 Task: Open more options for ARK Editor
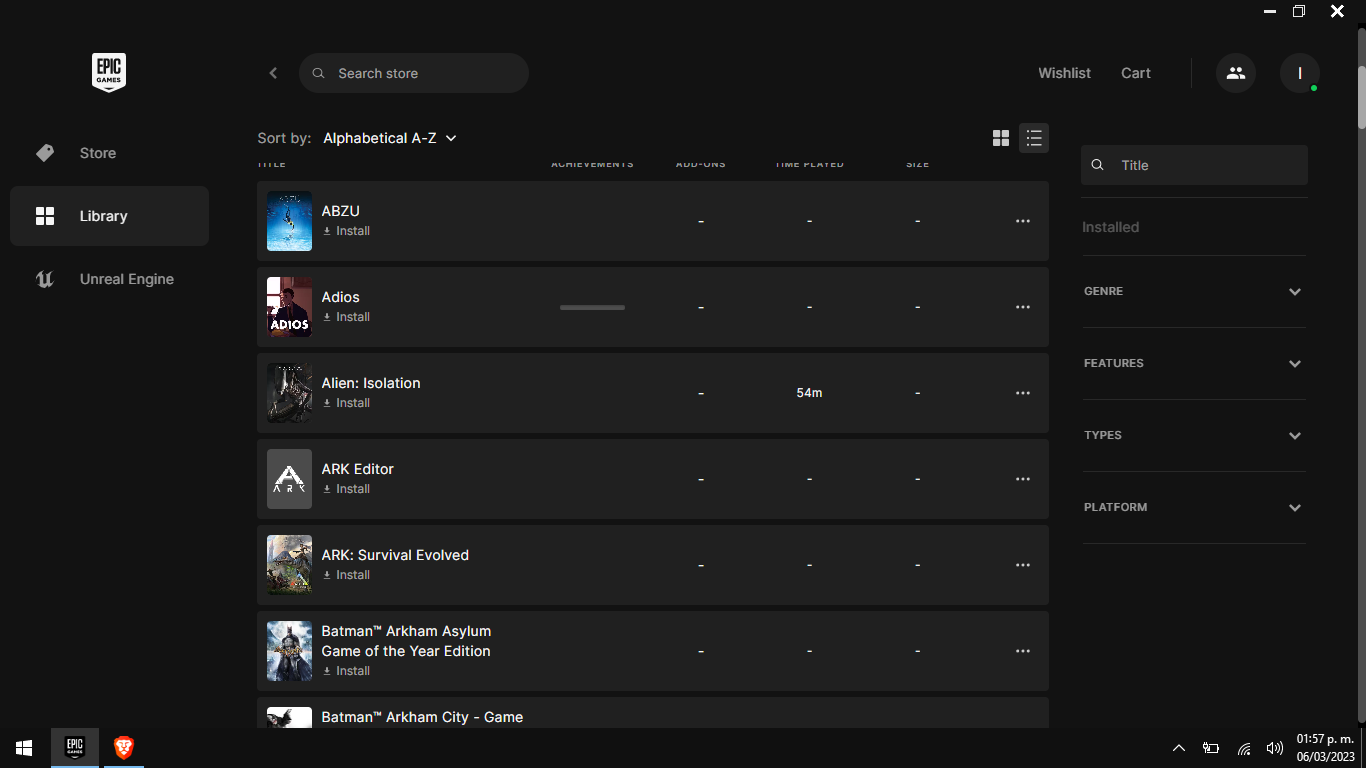click(1023, 479)
